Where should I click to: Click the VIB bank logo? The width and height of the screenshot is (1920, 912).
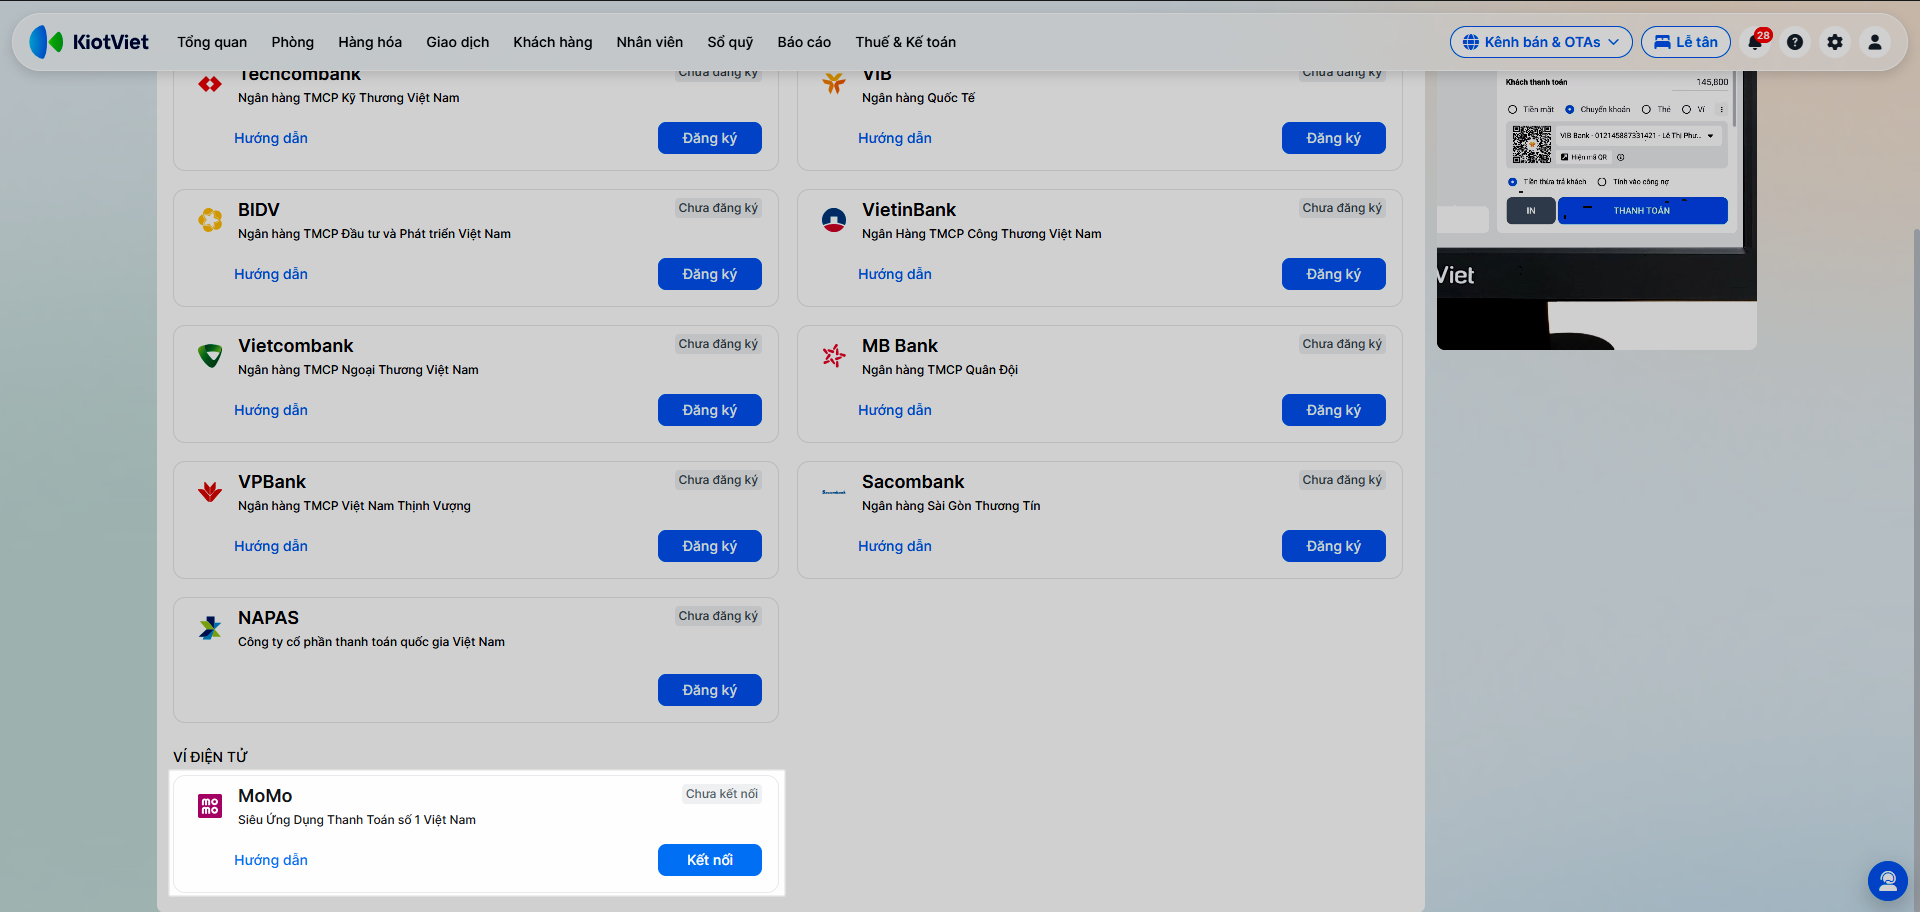(x=834, y=83)
